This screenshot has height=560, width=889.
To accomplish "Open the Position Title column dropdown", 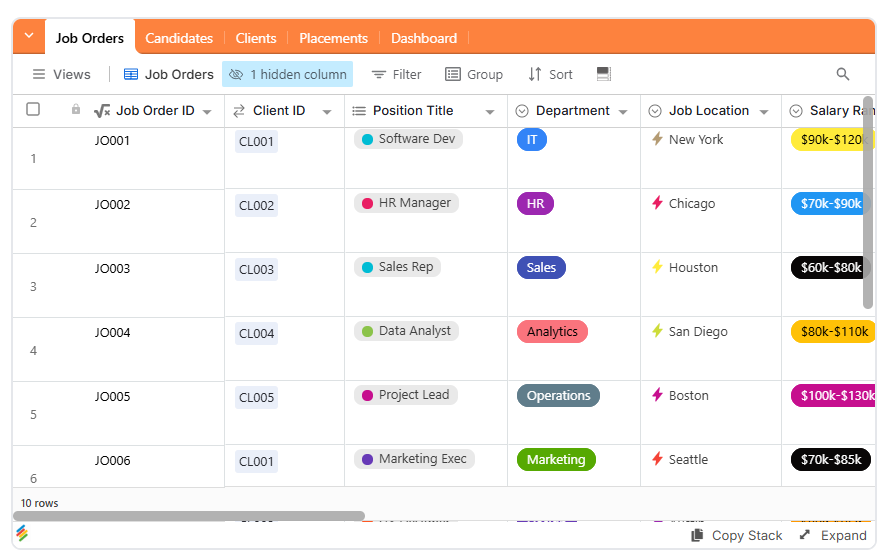I will tap(490, 112).
